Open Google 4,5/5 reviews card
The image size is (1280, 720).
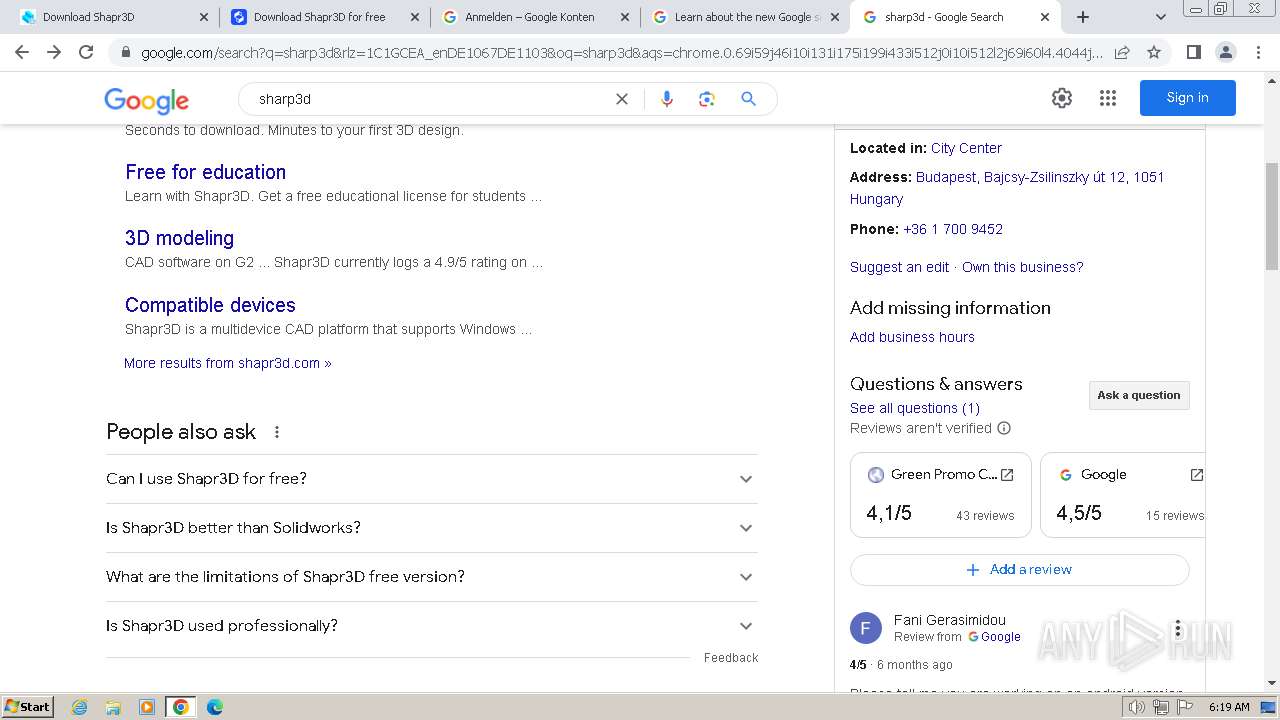tap(1122, 495)
